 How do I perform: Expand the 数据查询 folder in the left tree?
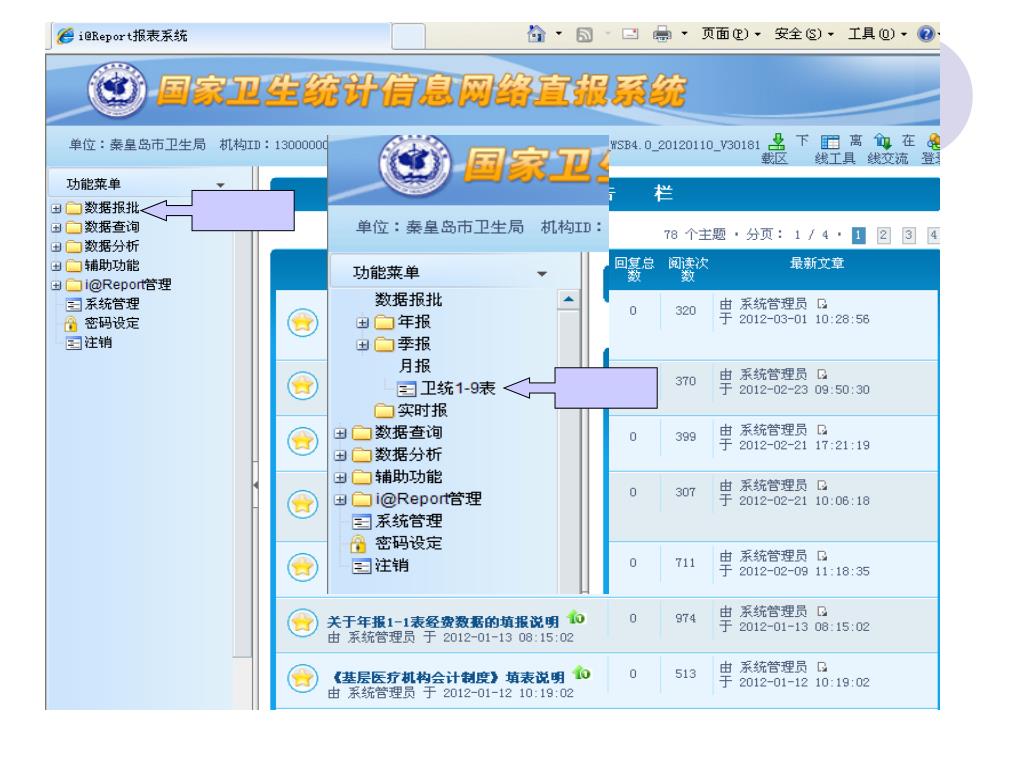pyautogui.click(x=56, y=228)
